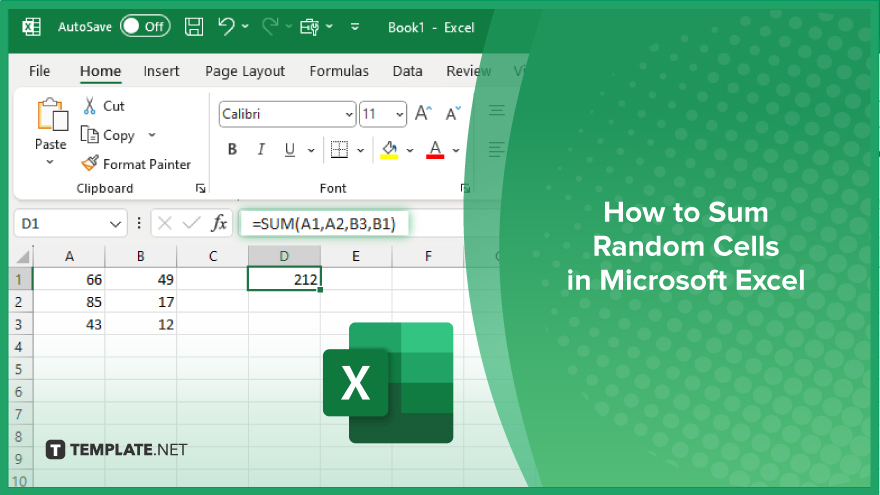Viewport: 880px width, 495px height.
Task: Expand the Underline style arrow
Action: pos(311,150)
